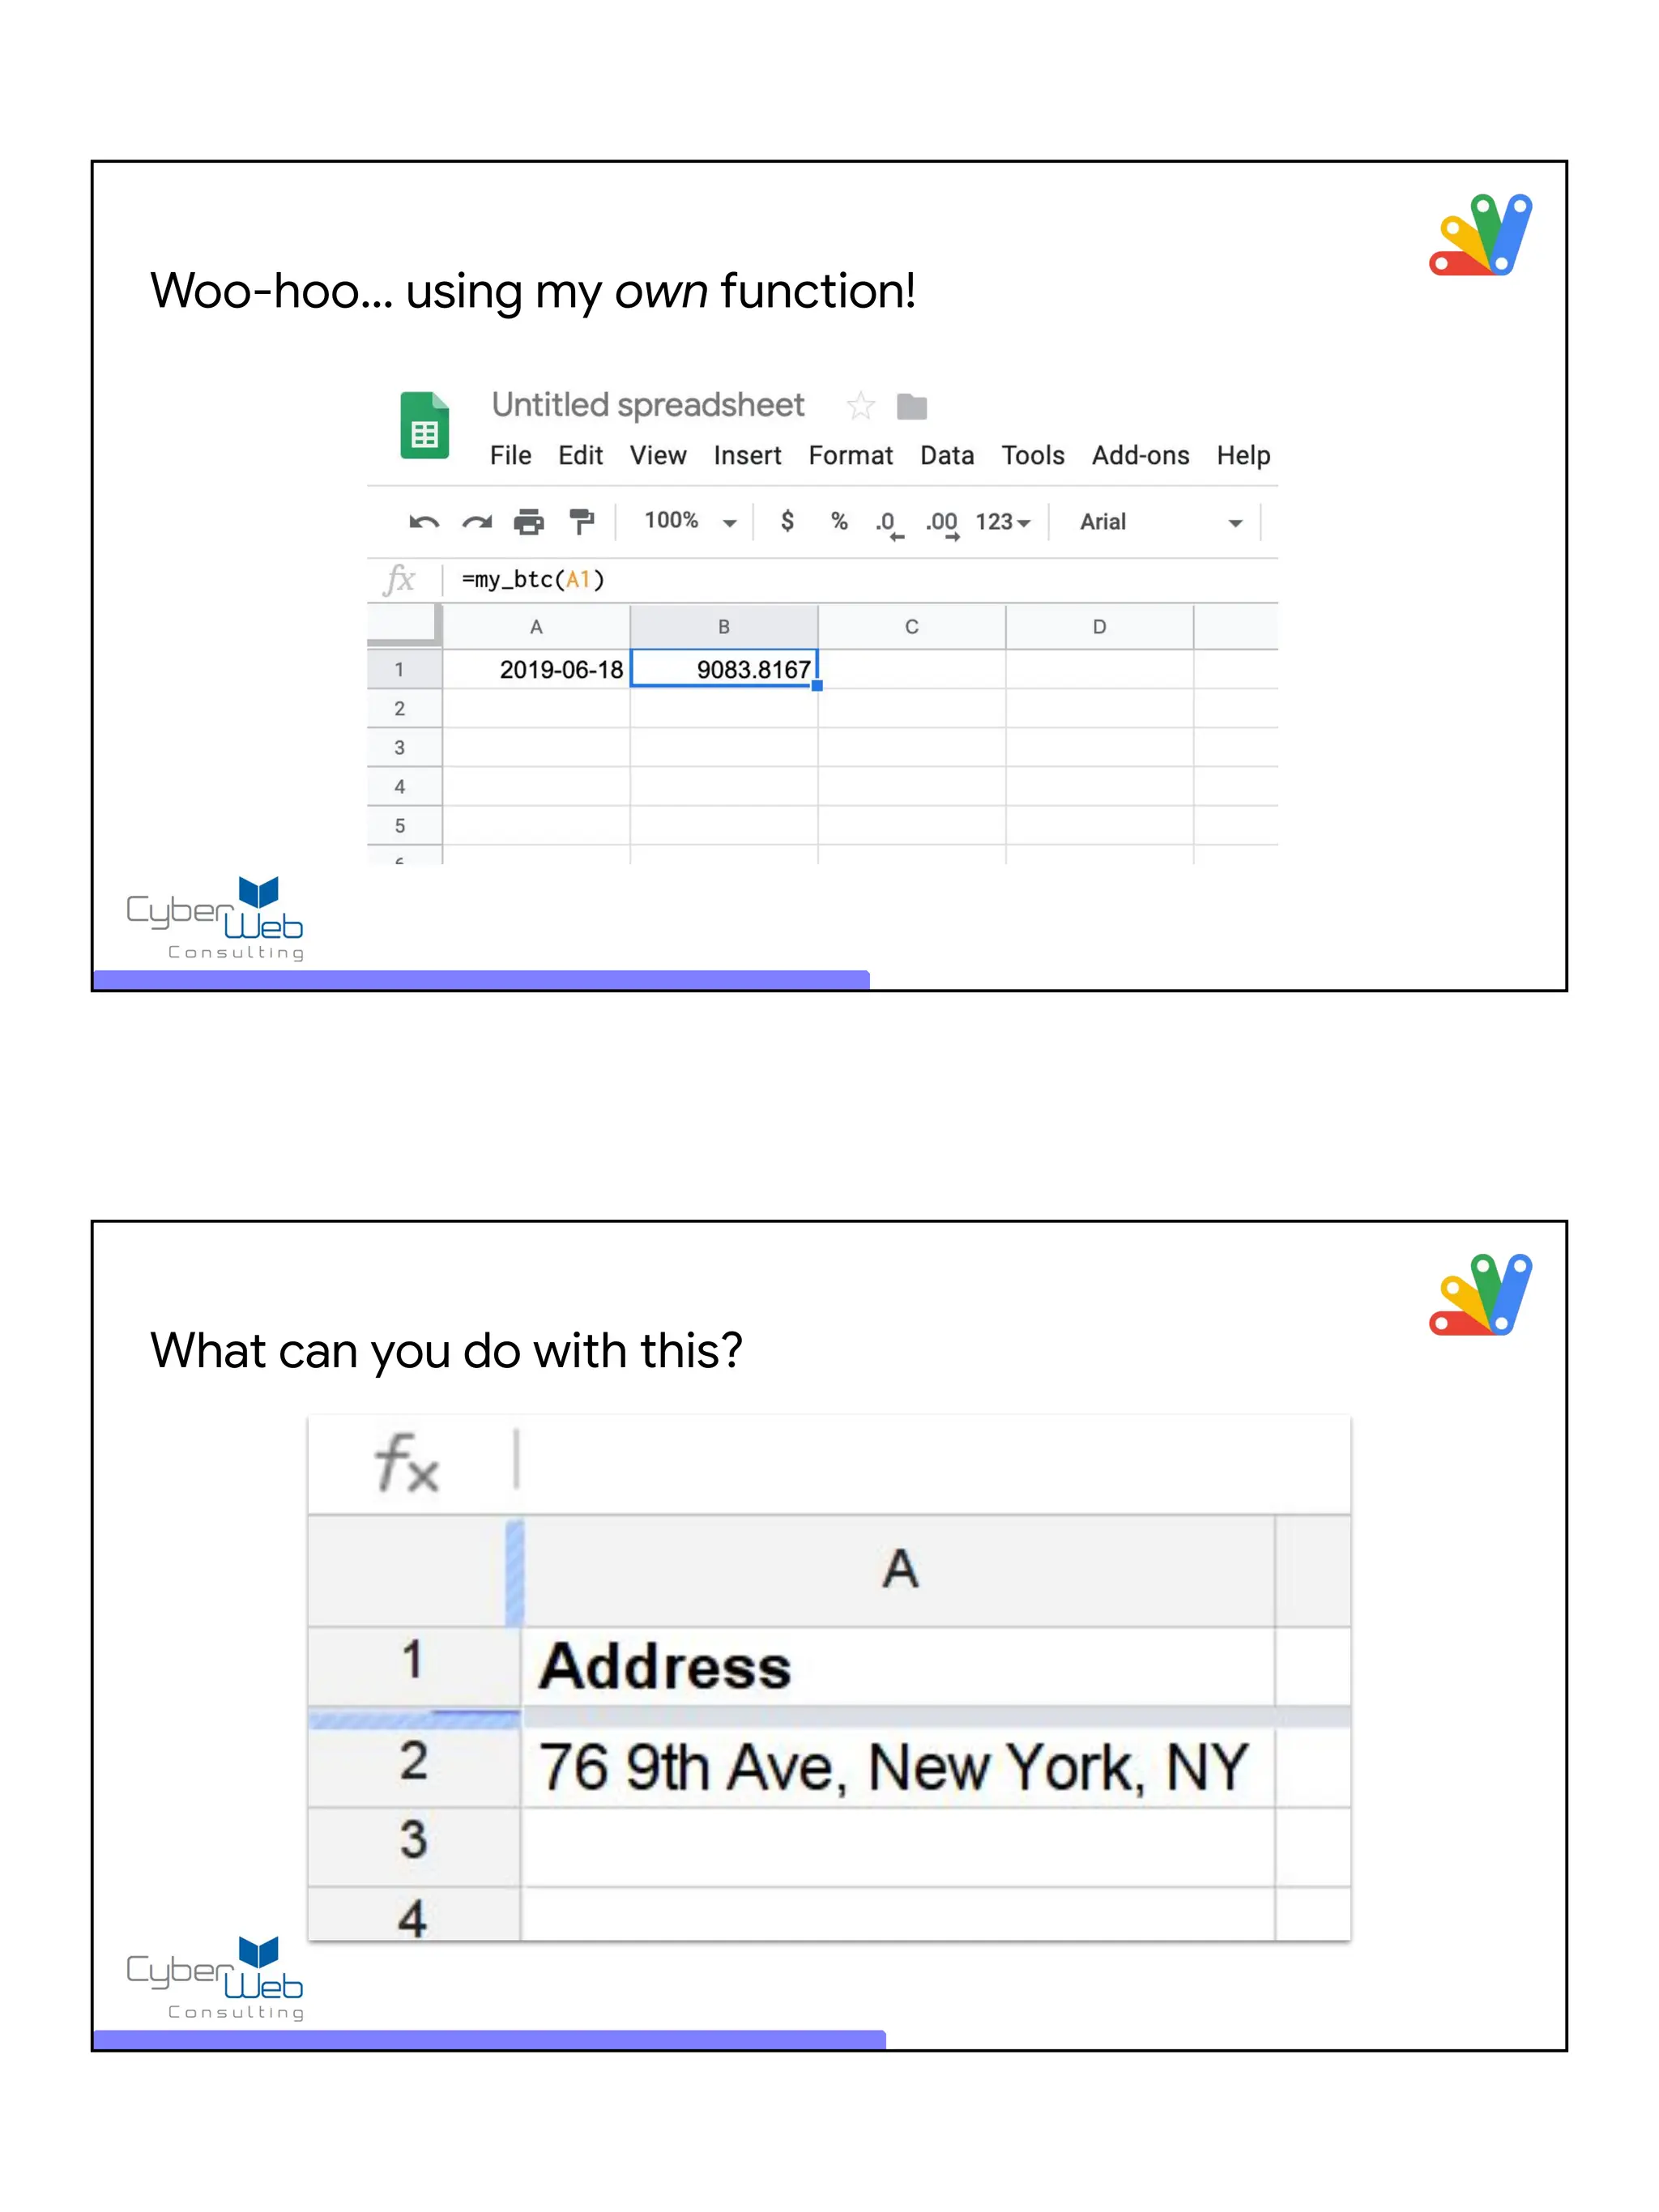Screen dimensions: 1659x2212
Task: Open zoom 100% dropdown
Action: [690, 521]
